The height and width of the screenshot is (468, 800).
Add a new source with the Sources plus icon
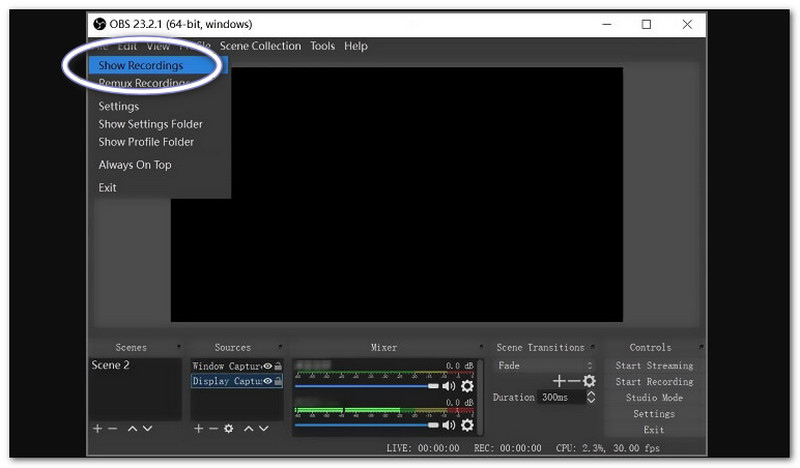tap(198, 429)
